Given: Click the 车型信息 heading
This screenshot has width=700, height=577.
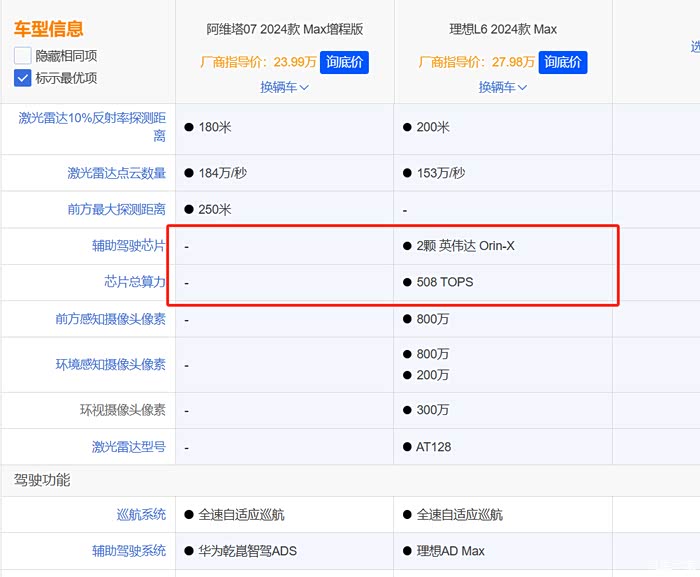Looking at the screenshot, I should (49, 30).
